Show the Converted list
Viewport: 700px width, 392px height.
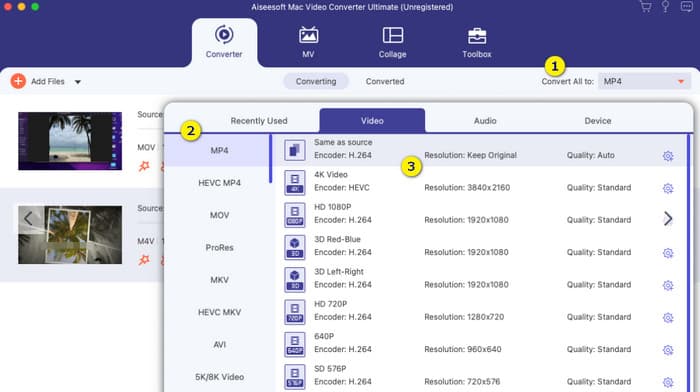(385, 81)
